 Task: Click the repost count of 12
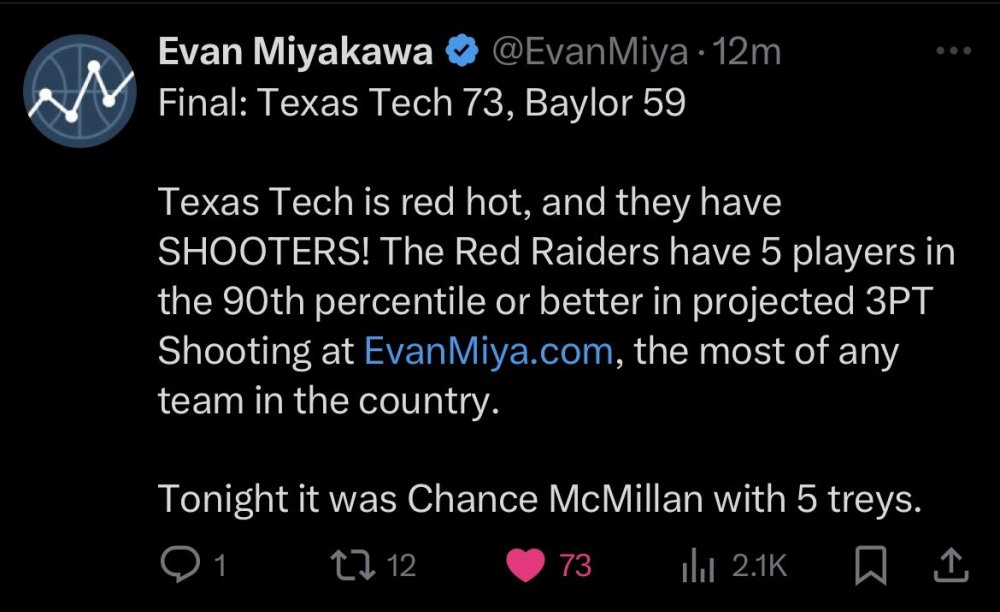(400, 567)
